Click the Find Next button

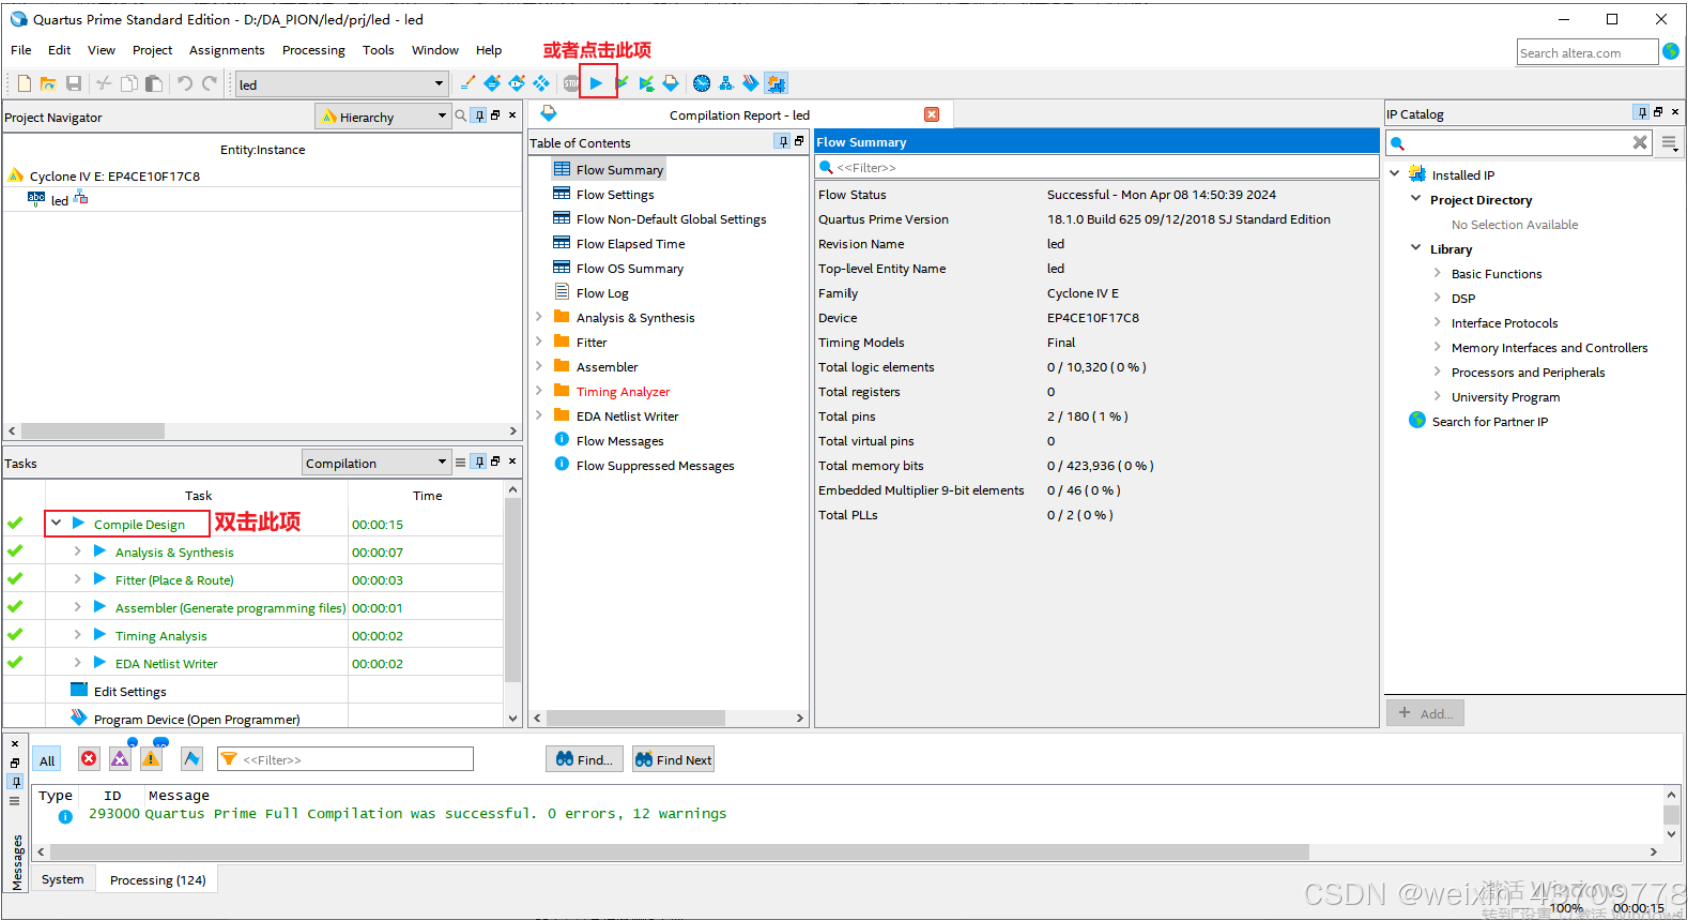click(674, 759)
